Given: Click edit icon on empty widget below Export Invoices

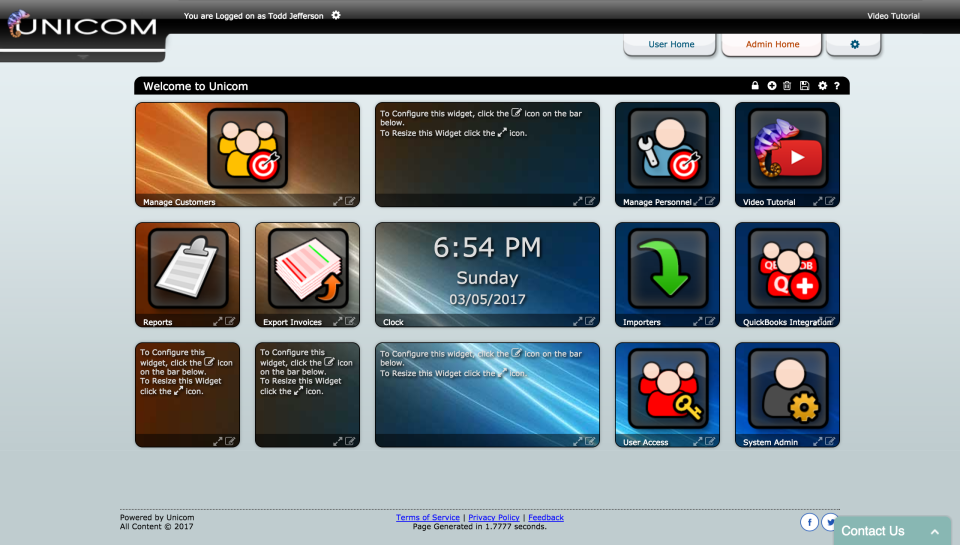Looking at the screenshot, I should [350, 441].
